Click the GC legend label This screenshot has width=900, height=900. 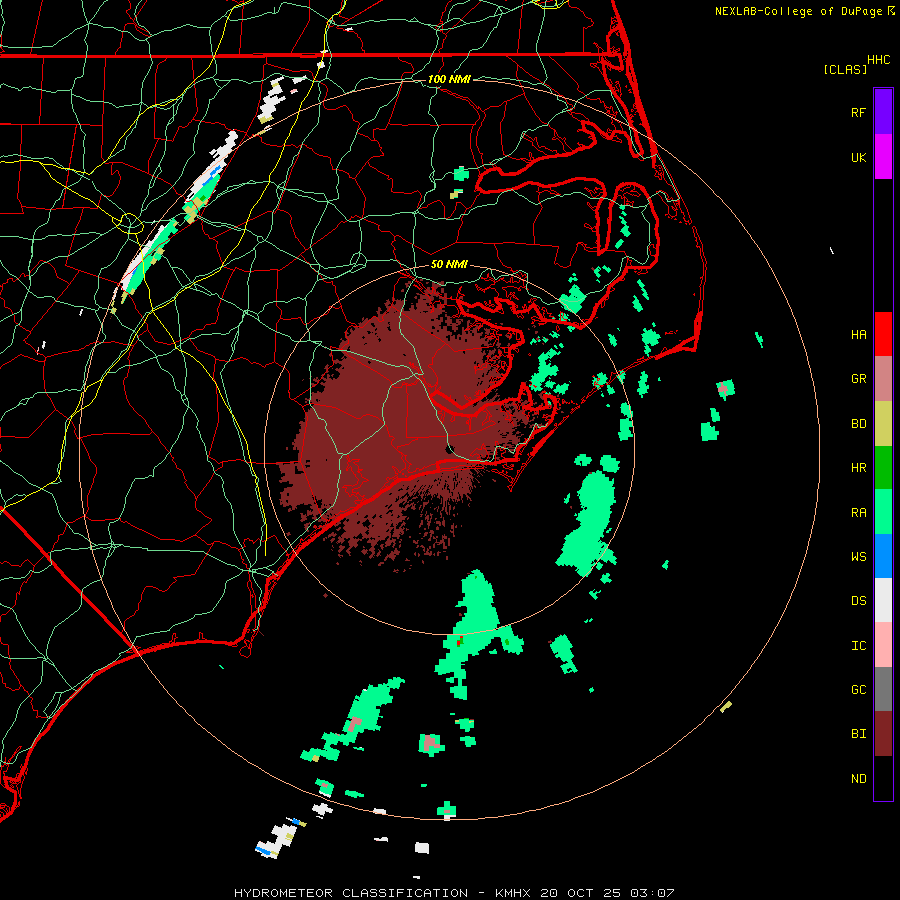pyautogui.click(x=858, y=690)
